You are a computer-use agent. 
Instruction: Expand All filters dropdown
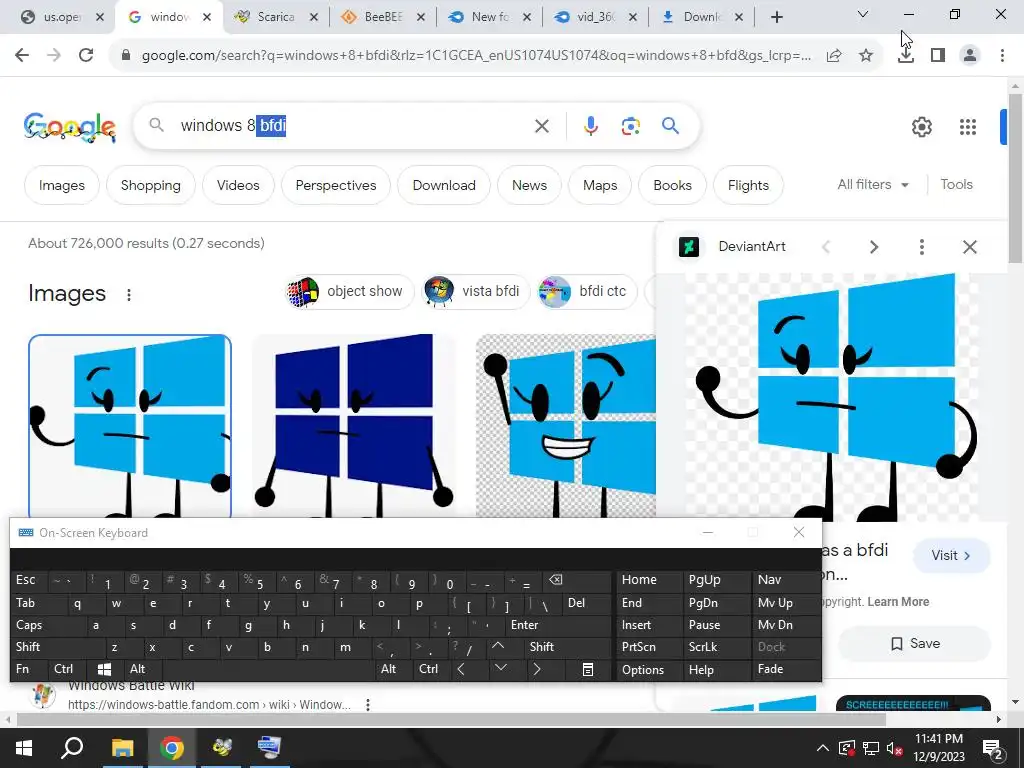(x=873, y=185)
